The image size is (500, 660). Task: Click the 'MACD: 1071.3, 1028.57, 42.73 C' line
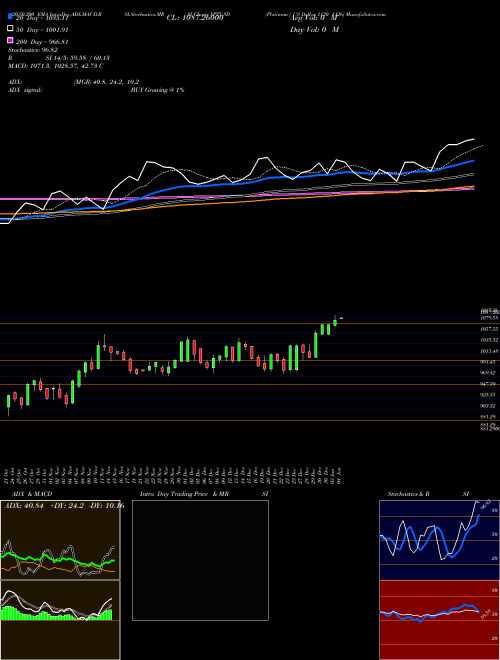pyautogui.click(x=56, y=66)
